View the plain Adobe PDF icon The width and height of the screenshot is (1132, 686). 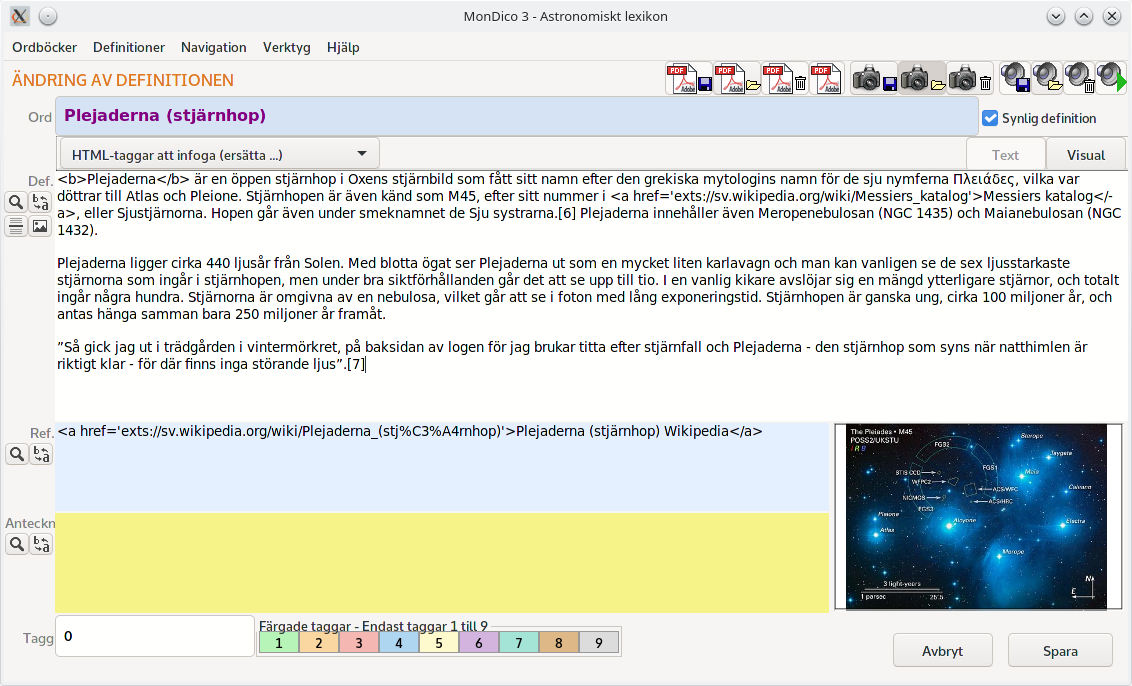click(x=826, y=79)
